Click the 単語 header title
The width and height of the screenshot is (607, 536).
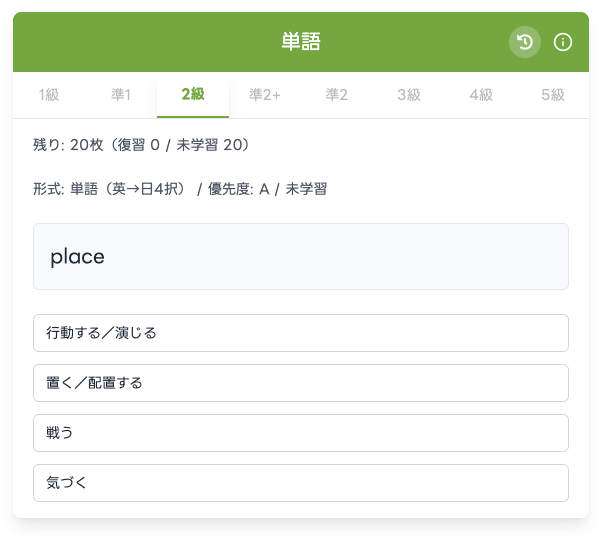(301, 42)
